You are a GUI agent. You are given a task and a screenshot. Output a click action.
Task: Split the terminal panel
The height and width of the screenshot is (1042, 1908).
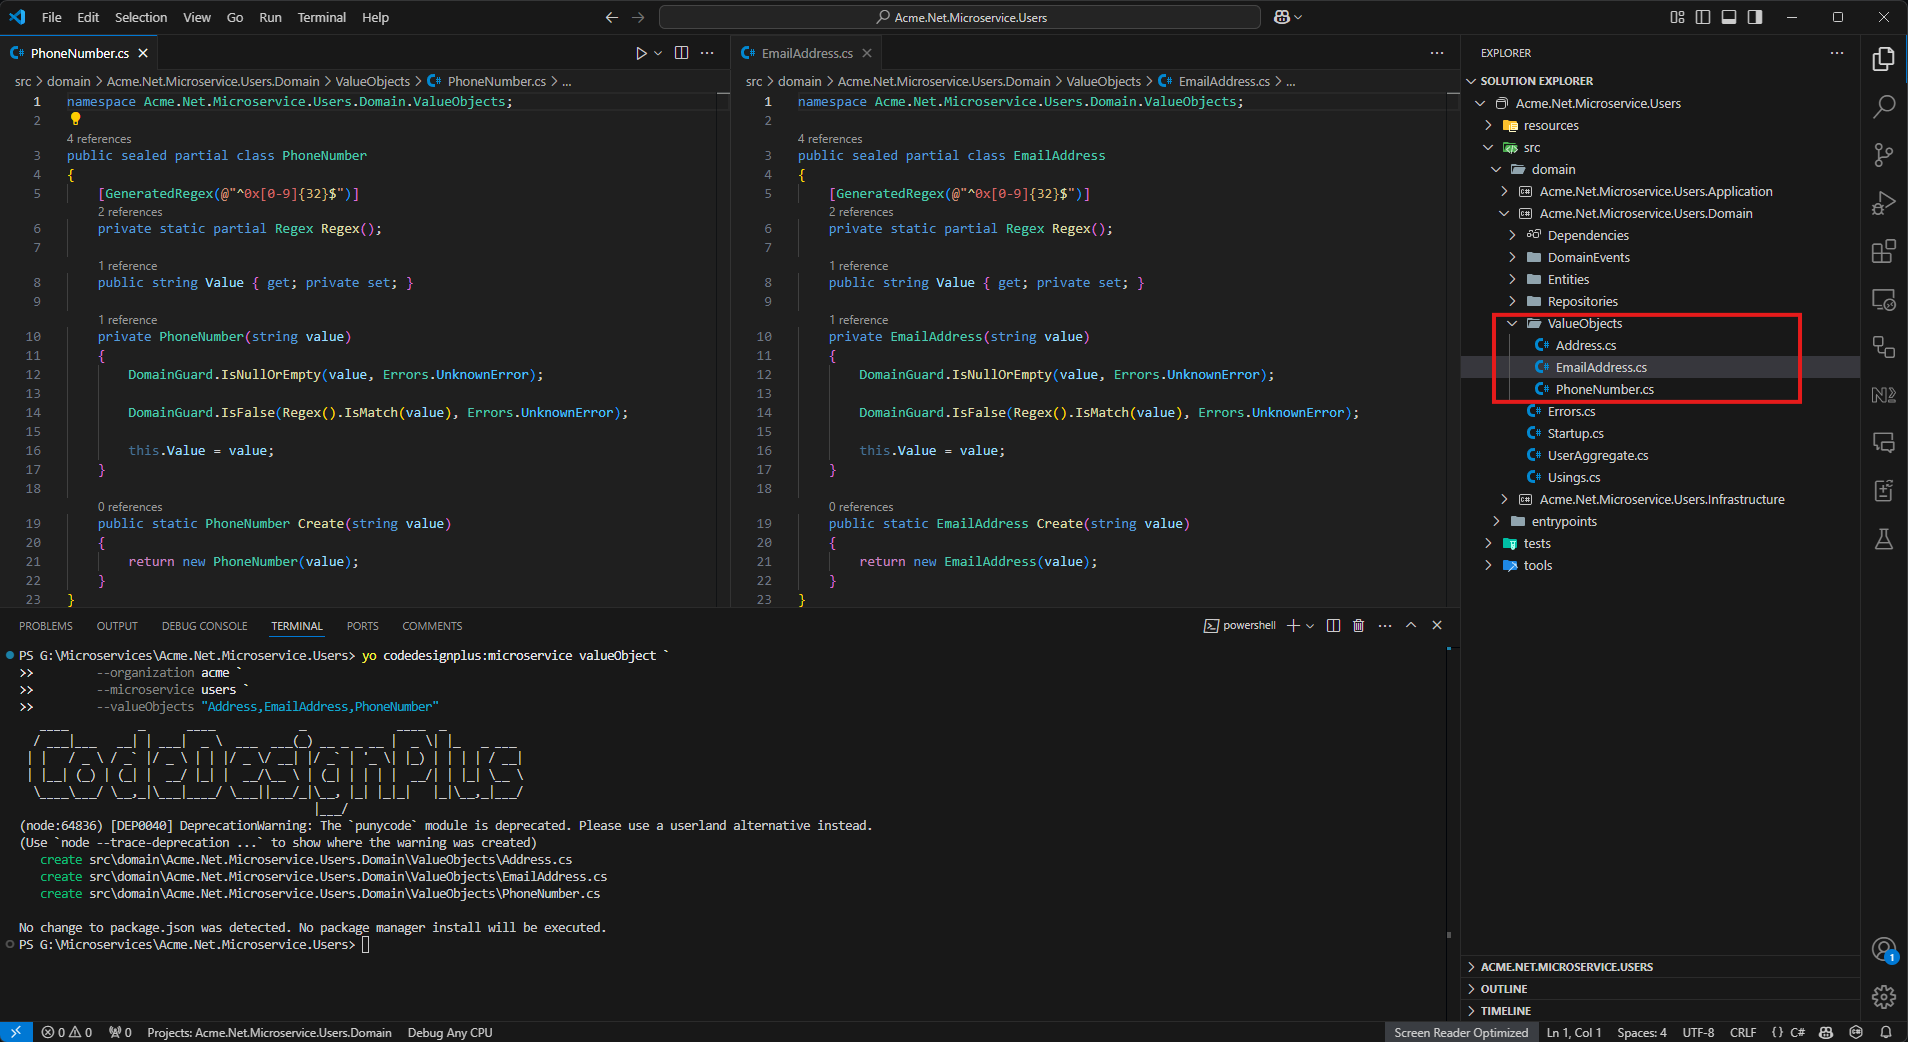click(x=1333, y=625)
